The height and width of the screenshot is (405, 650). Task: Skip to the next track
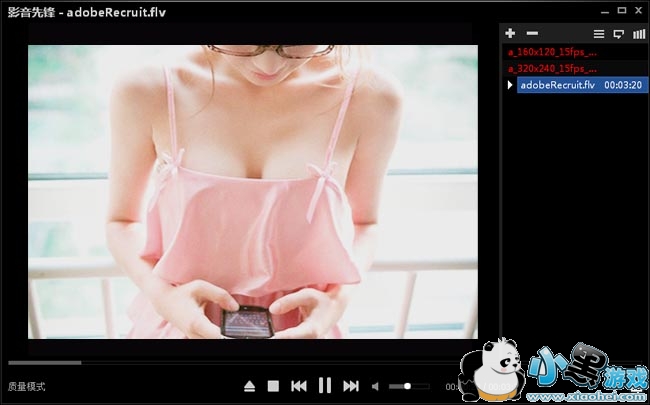tap(351, 386)
